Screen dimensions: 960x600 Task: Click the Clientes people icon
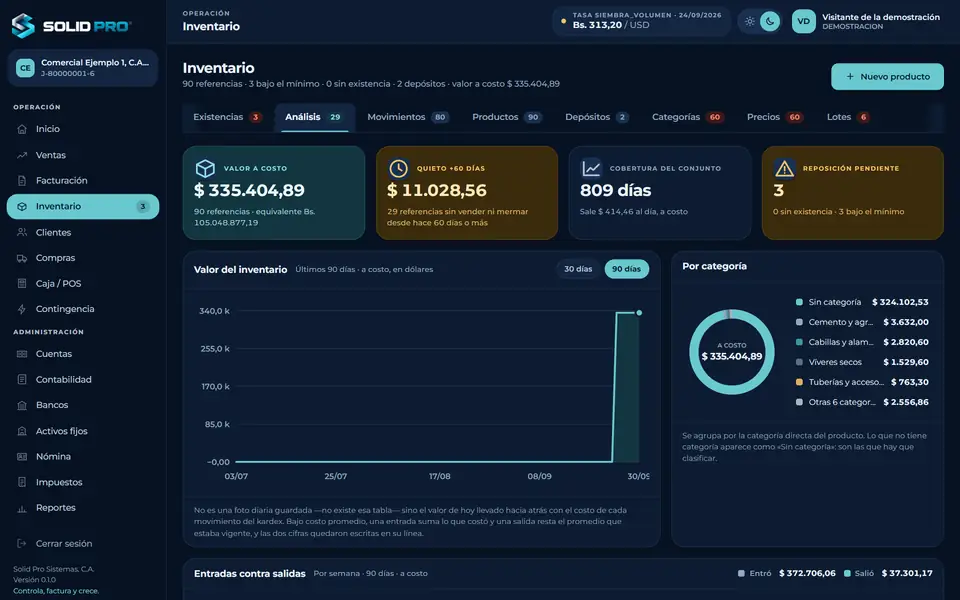pyautogui.click(x=22, y=232)
